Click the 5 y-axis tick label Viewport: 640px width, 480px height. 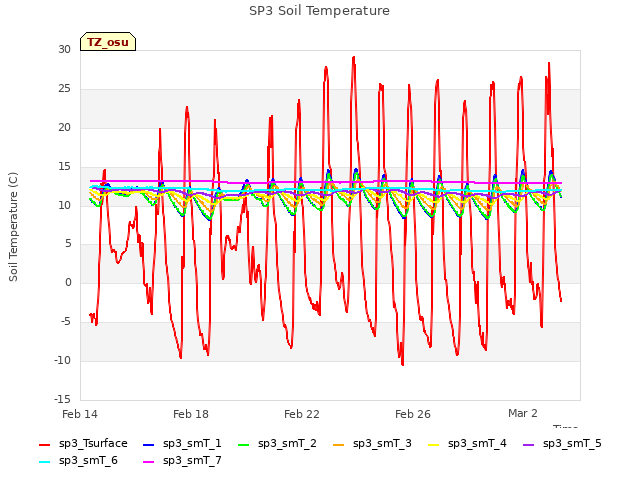pyautogui.click(x=68, y=244)
